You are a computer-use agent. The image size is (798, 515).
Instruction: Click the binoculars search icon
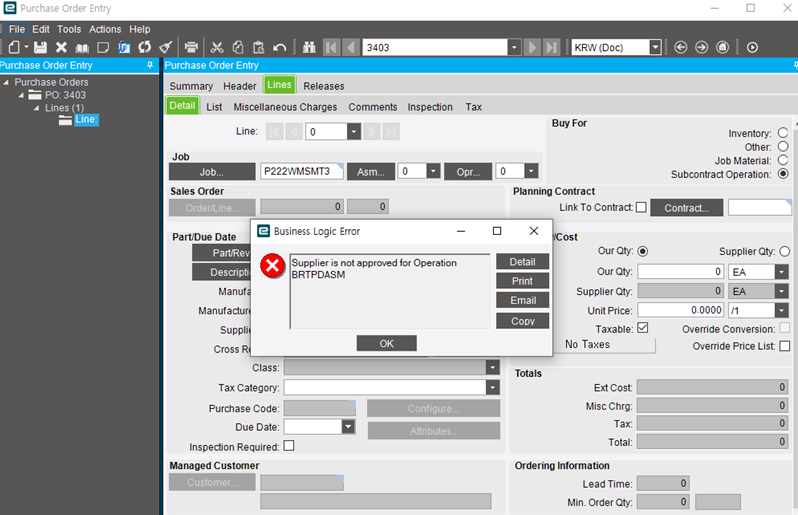pyautogui.click(x=309, y=47)
